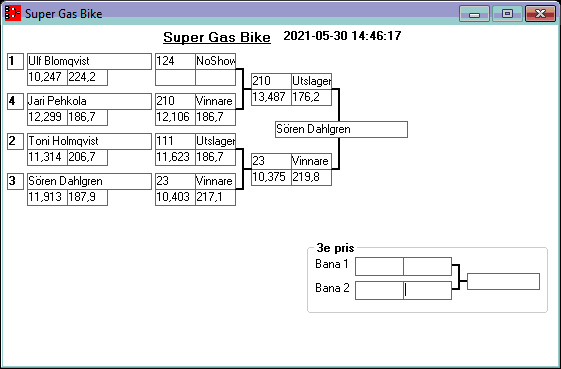
Task: Click first Bana 1 field in 3e pris
Action: point(379,267)
